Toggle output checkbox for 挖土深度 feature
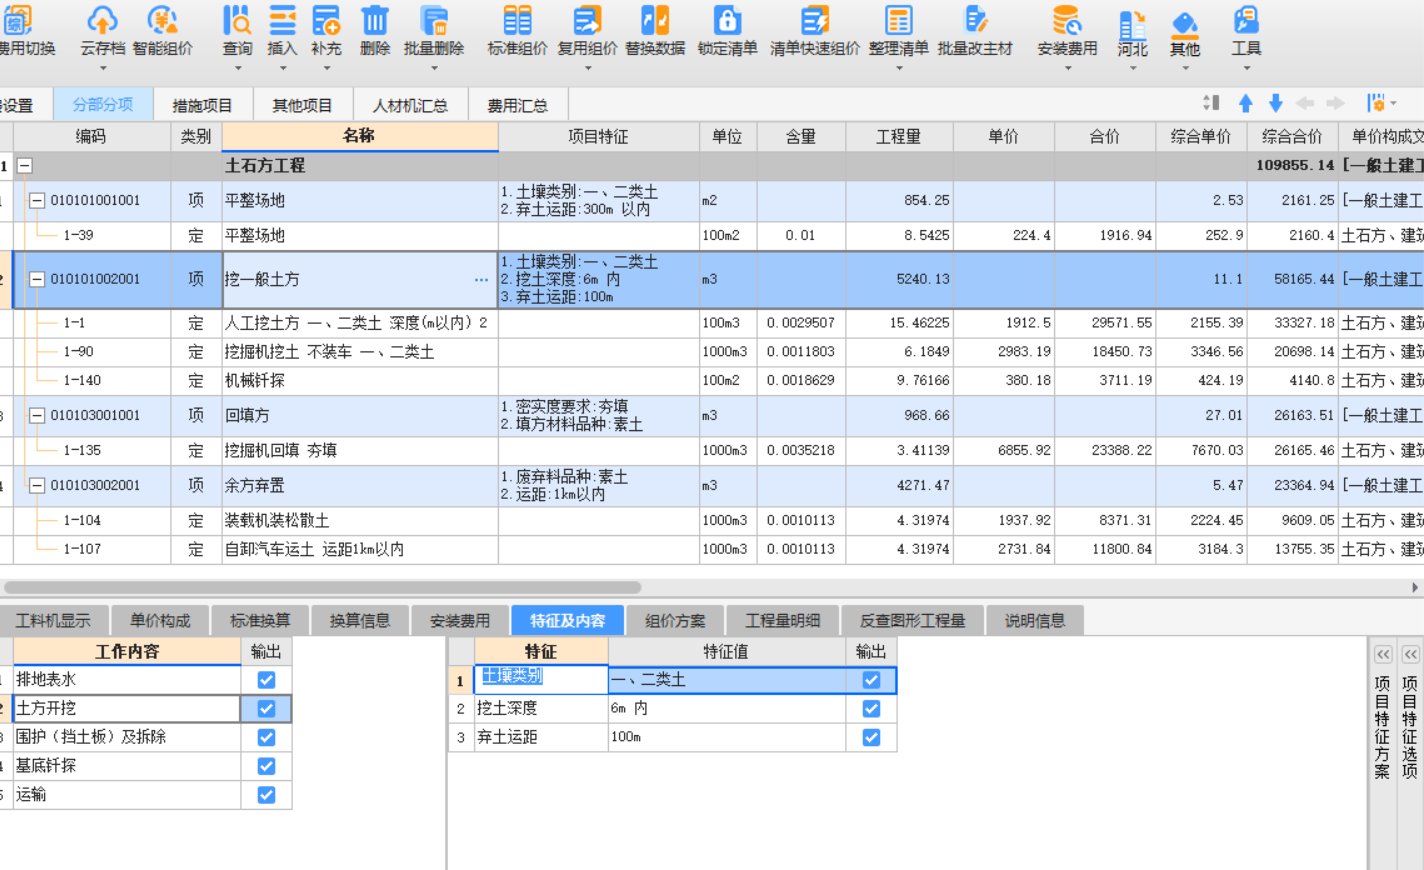1424x870 pixels. coord(871,709)
